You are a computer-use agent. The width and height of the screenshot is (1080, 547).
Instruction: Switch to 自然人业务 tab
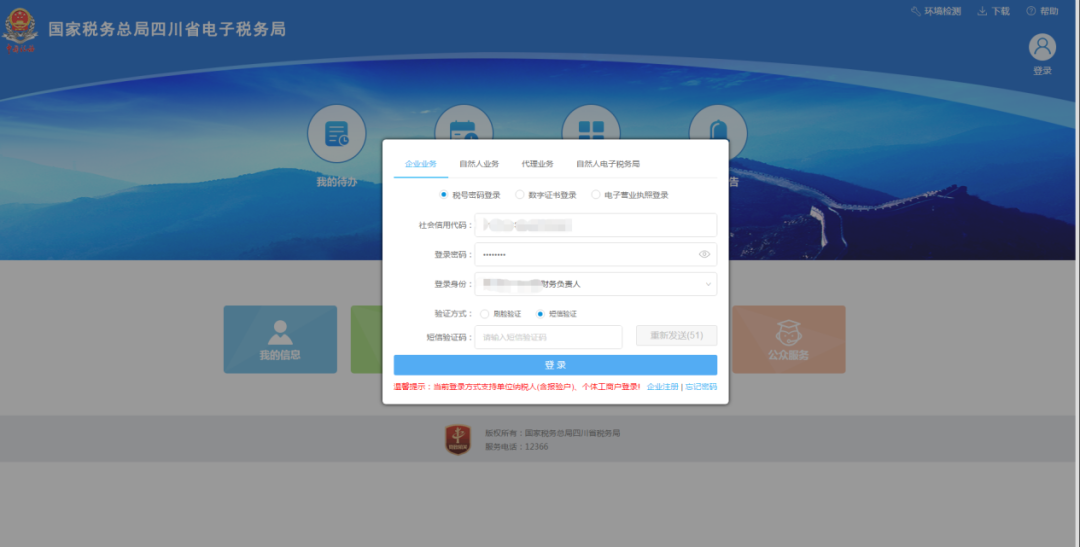tap(479, 164)
